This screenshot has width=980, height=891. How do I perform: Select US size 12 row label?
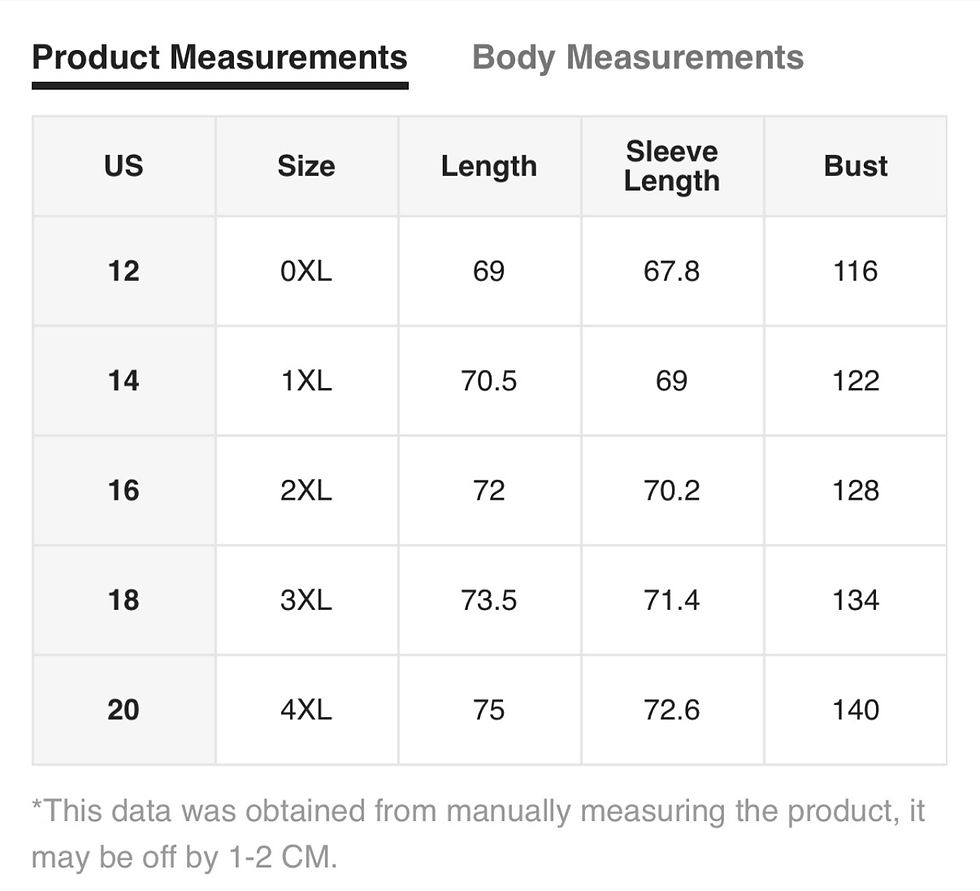(124, 271)
